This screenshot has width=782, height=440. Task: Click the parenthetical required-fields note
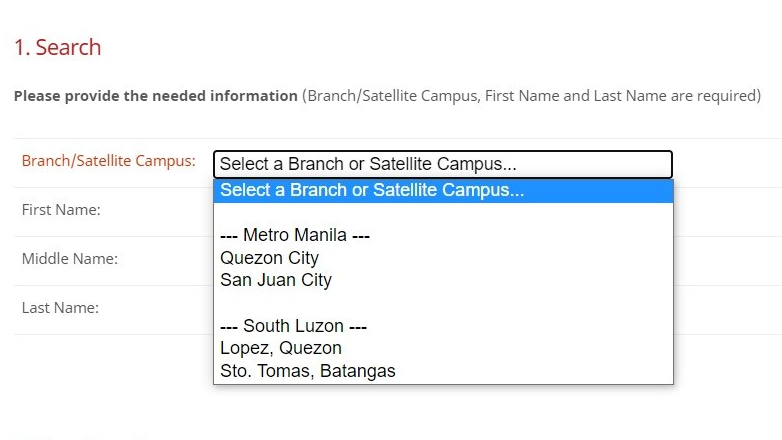[x=532, y=97]
